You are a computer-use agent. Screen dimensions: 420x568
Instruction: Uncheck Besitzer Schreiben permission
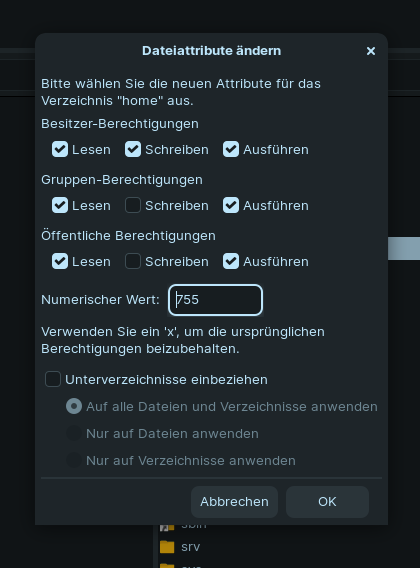[133, 149]
